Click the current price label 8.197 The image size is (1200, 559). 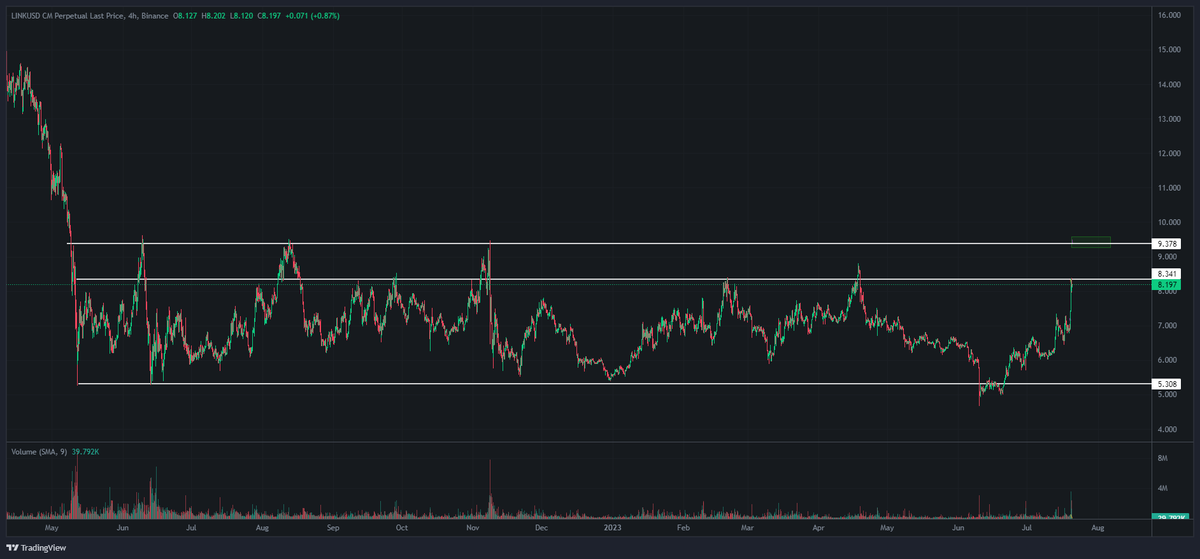(x=1168, y=284)
